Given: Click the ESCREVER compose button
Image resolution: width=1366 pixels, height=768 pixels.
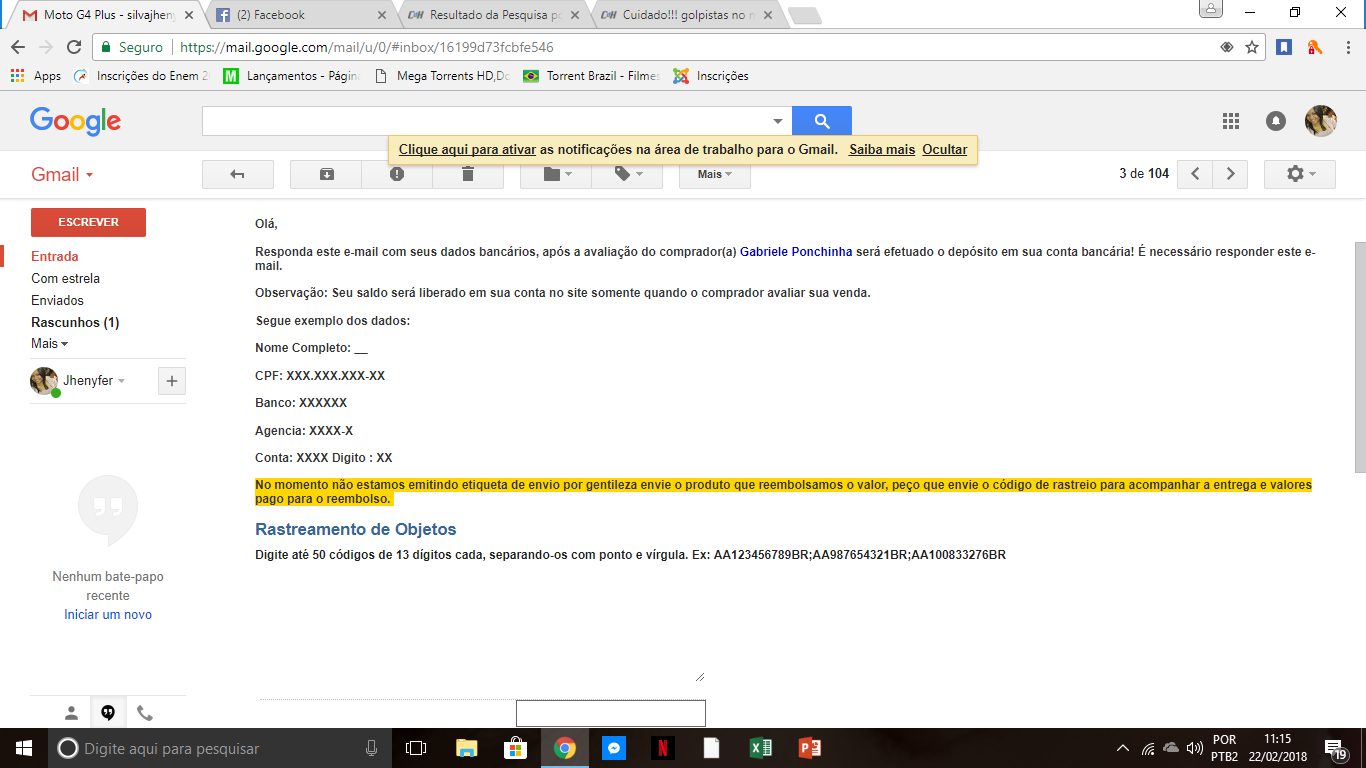Looking at the screenshot, I should [88, 222].
